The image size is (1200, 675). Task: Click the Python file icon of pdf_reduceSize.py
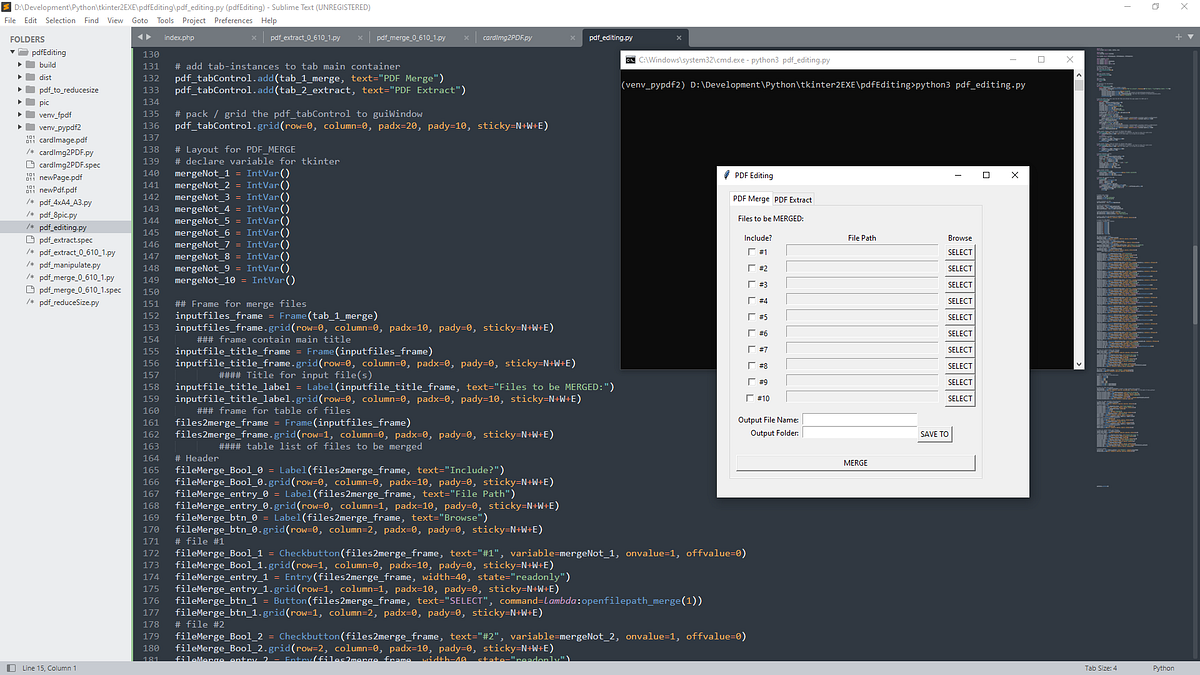pyautogui.click(x=31, y=302)
